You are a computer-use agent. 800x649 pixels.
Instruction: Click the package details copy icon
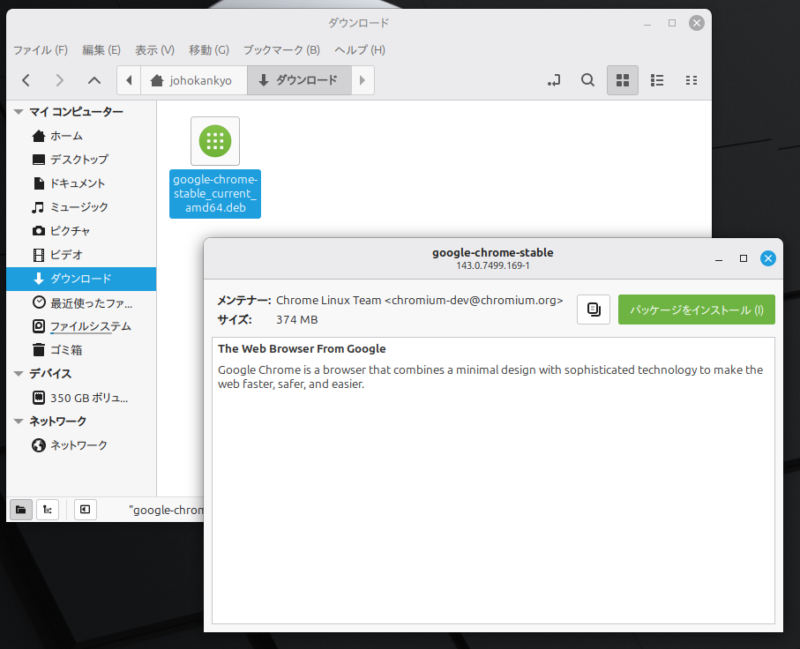point(593,310)
